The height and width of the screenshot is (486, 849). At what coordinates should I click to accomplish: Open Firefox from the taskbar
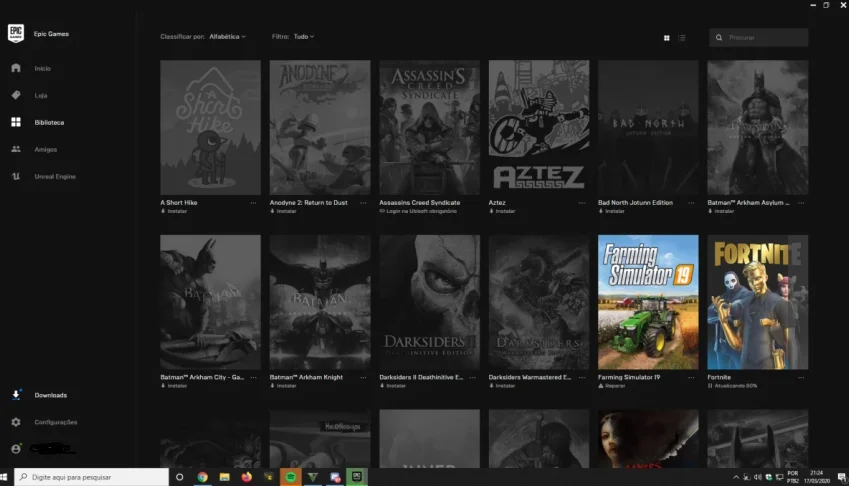click(x=247, y=477)
